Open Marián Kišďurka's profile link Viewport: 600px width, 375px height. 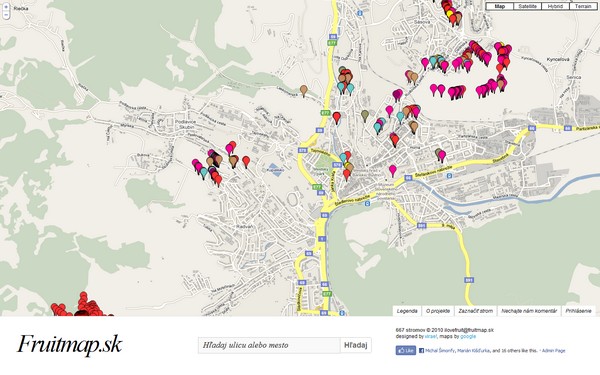[473, 351]
